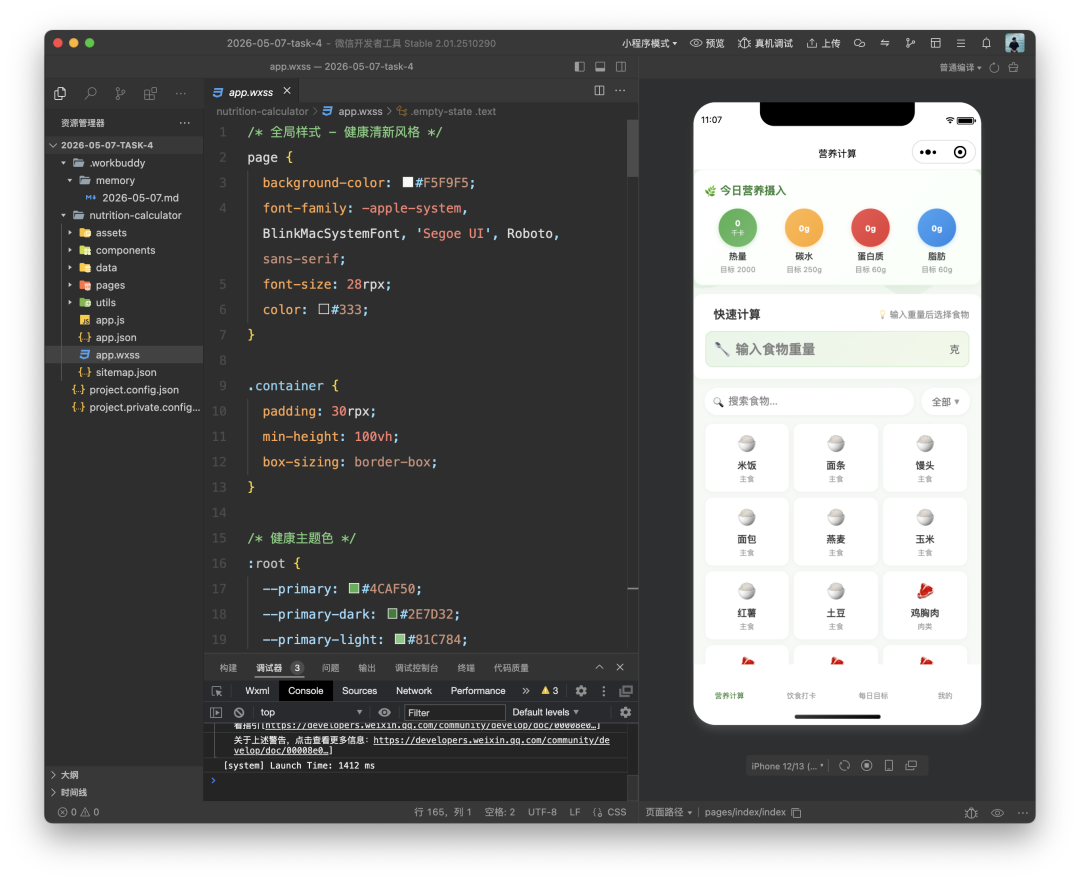Switch to the Performance tab
This screenshot has width=1080, height=882.
point(478,691)
